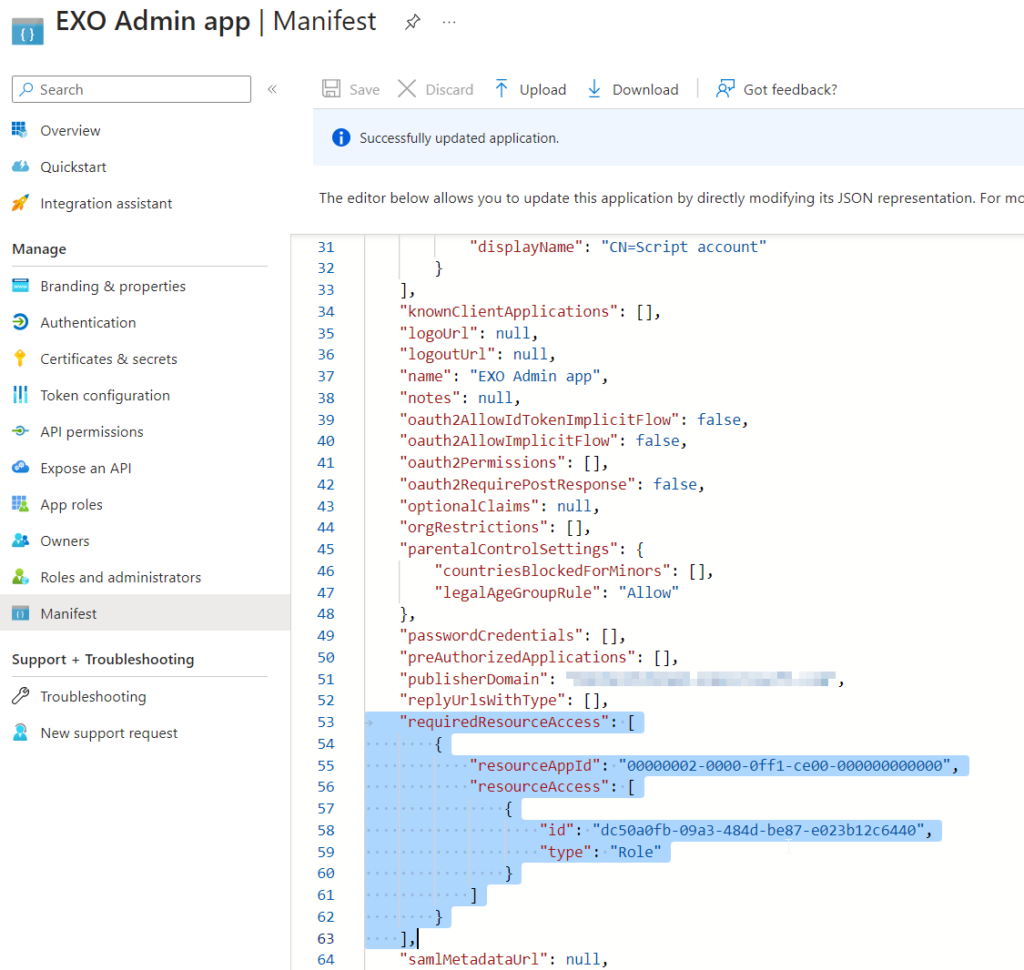This screenshot has height=970, width=1024.
Task: Click the Save toolbar icon
Action: click(x=331, y=89)
